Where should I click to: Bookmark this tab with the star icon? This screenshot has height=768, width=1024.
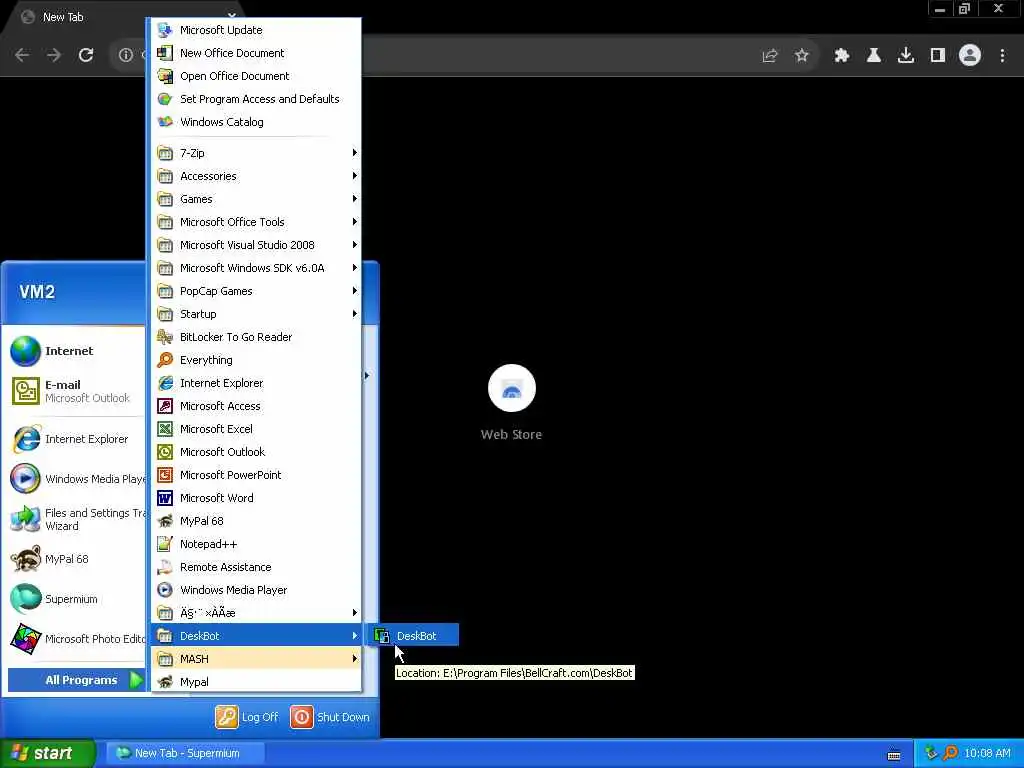[802, 56]
